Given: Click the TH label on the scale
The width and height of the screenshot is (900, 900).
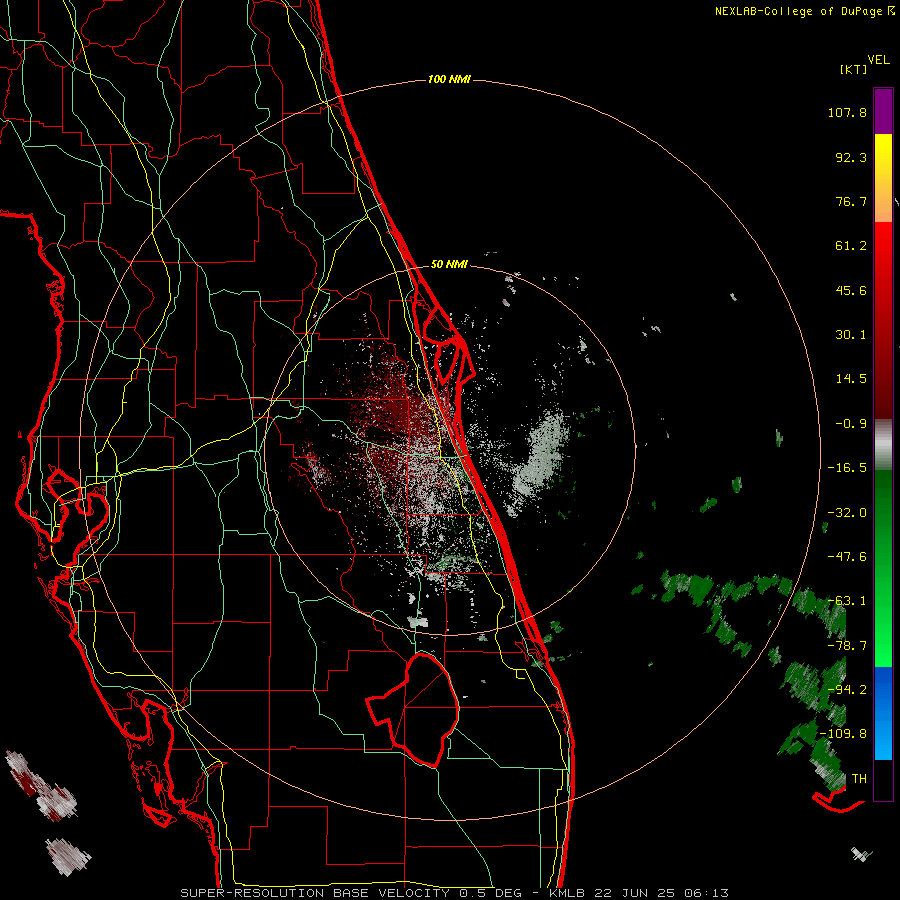Looking at the screenshot, I should [x=859, y=779].
